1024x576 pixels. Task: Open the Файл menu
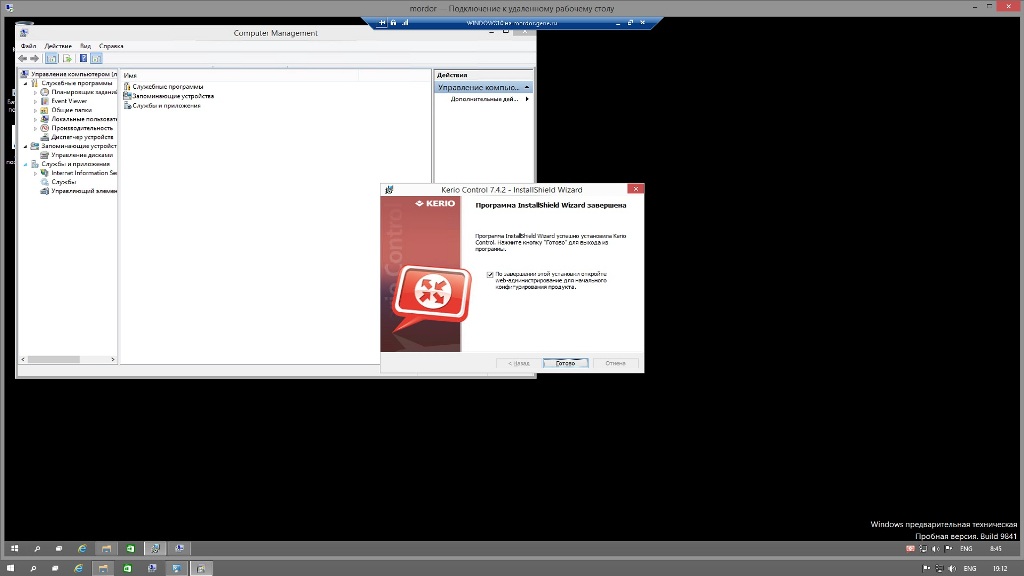click(28, 46)
